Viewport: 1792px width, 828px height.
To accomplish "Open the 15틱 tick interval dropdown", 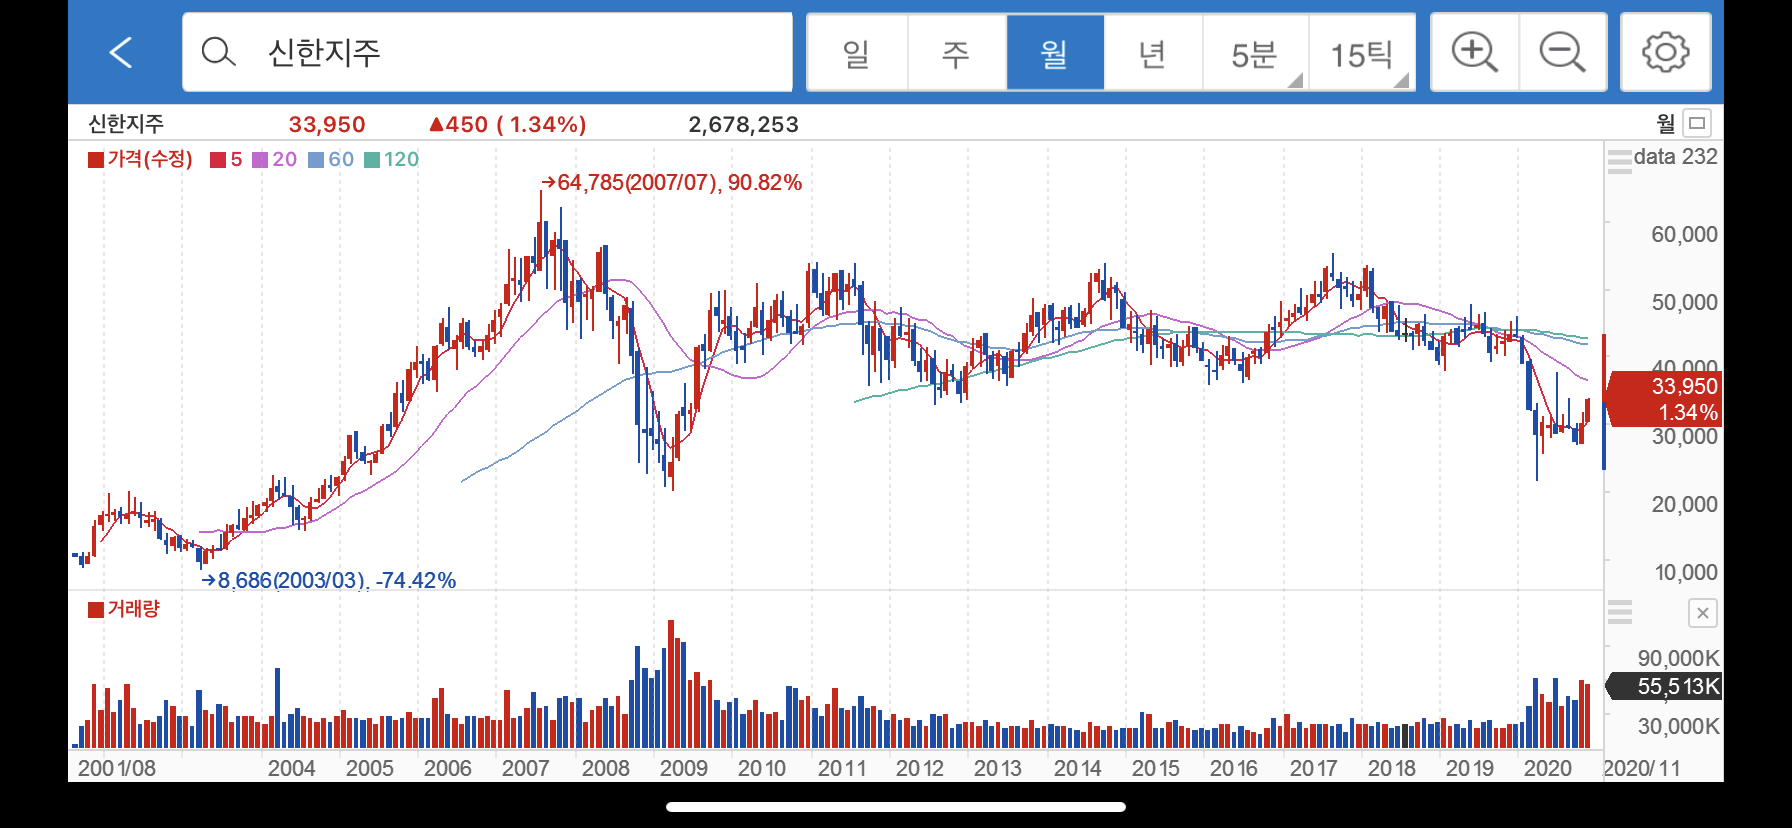I will tap(1362, 53).
